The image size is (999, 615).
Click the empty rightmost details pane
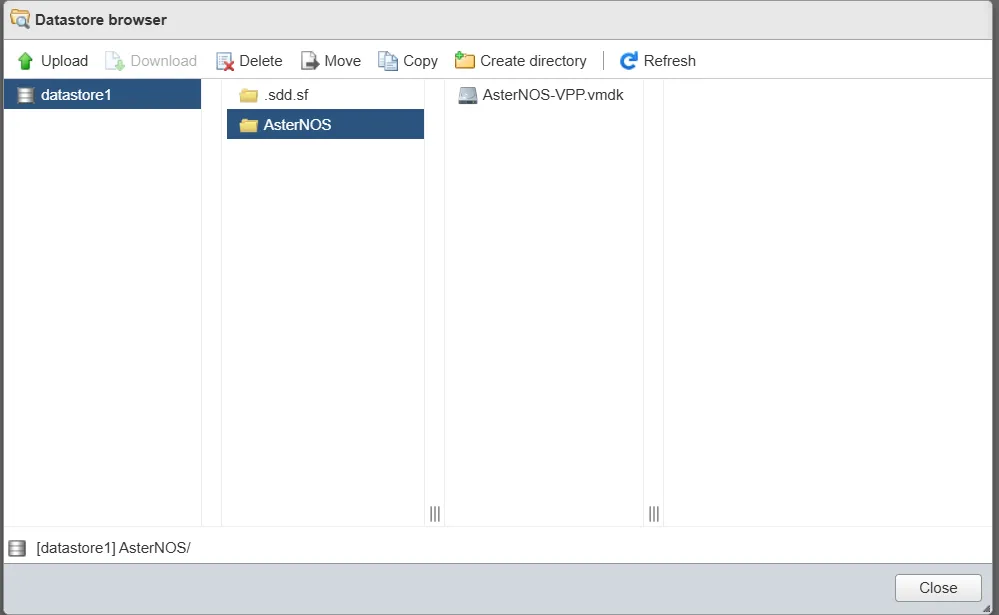pos(828,300)
